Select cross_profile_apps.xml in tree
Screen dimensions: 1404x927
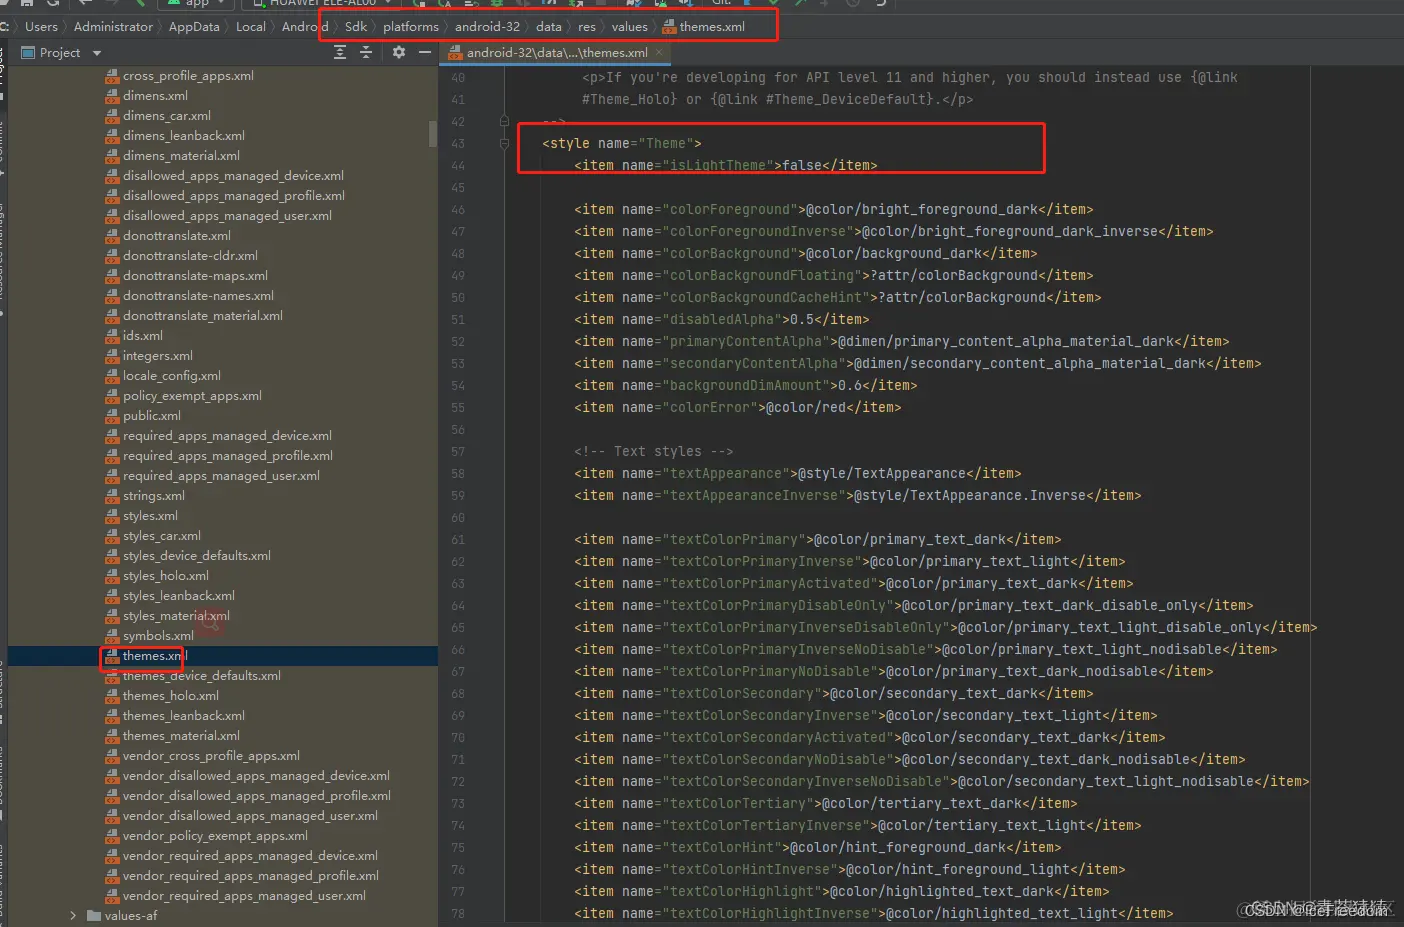click(x=188, y=76)
